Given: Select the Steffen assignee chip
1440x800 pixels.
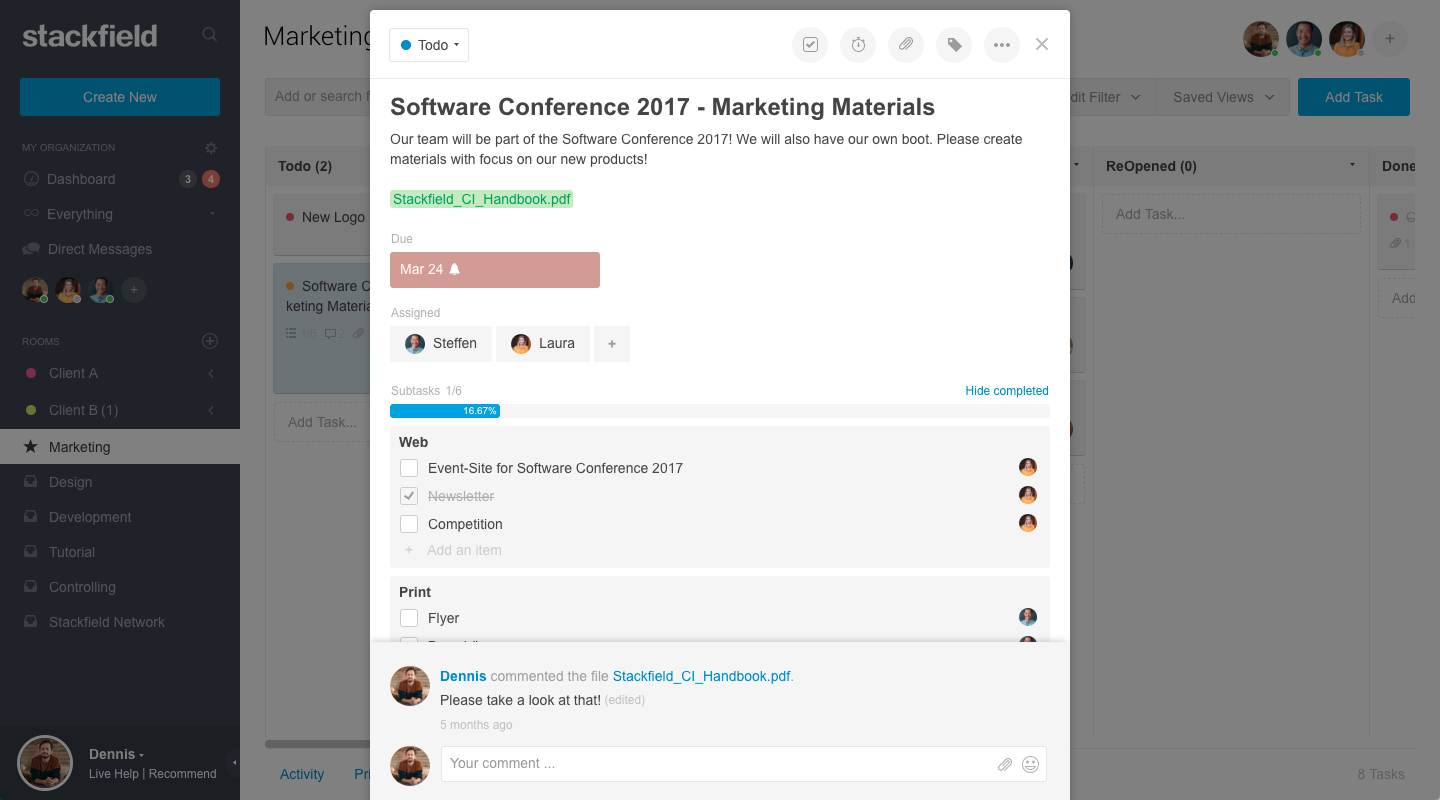Looking at the screenshot, I should click(x=441, y=344).
